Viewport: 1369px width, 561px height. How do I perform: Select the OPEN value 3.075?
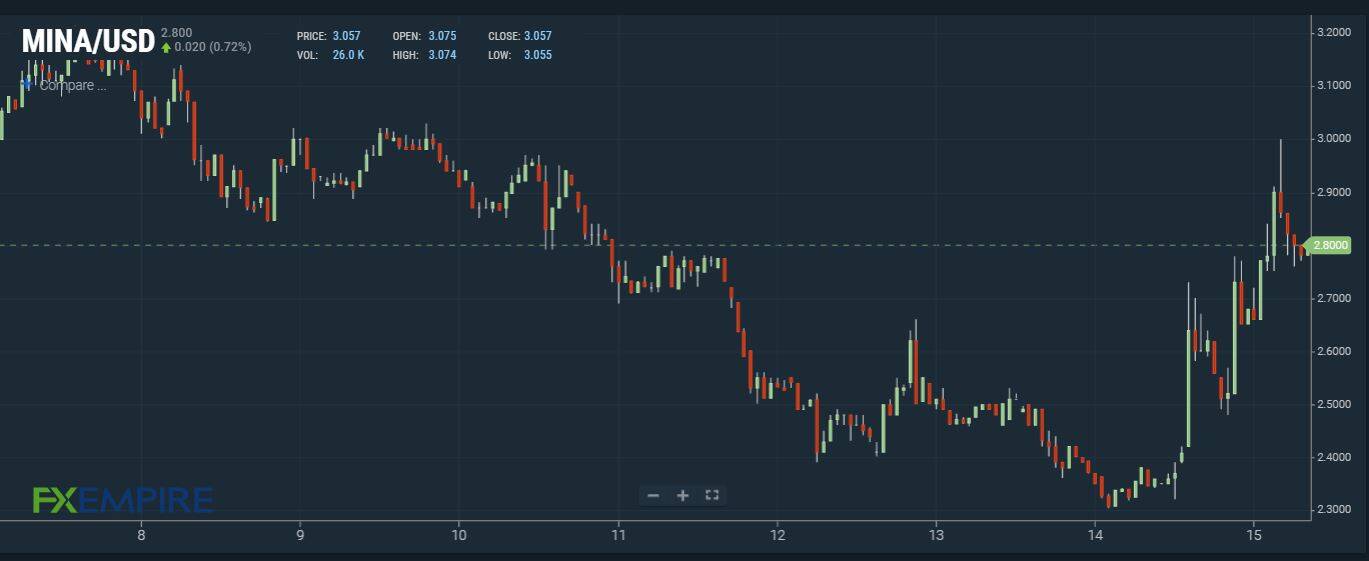(442, 36)
